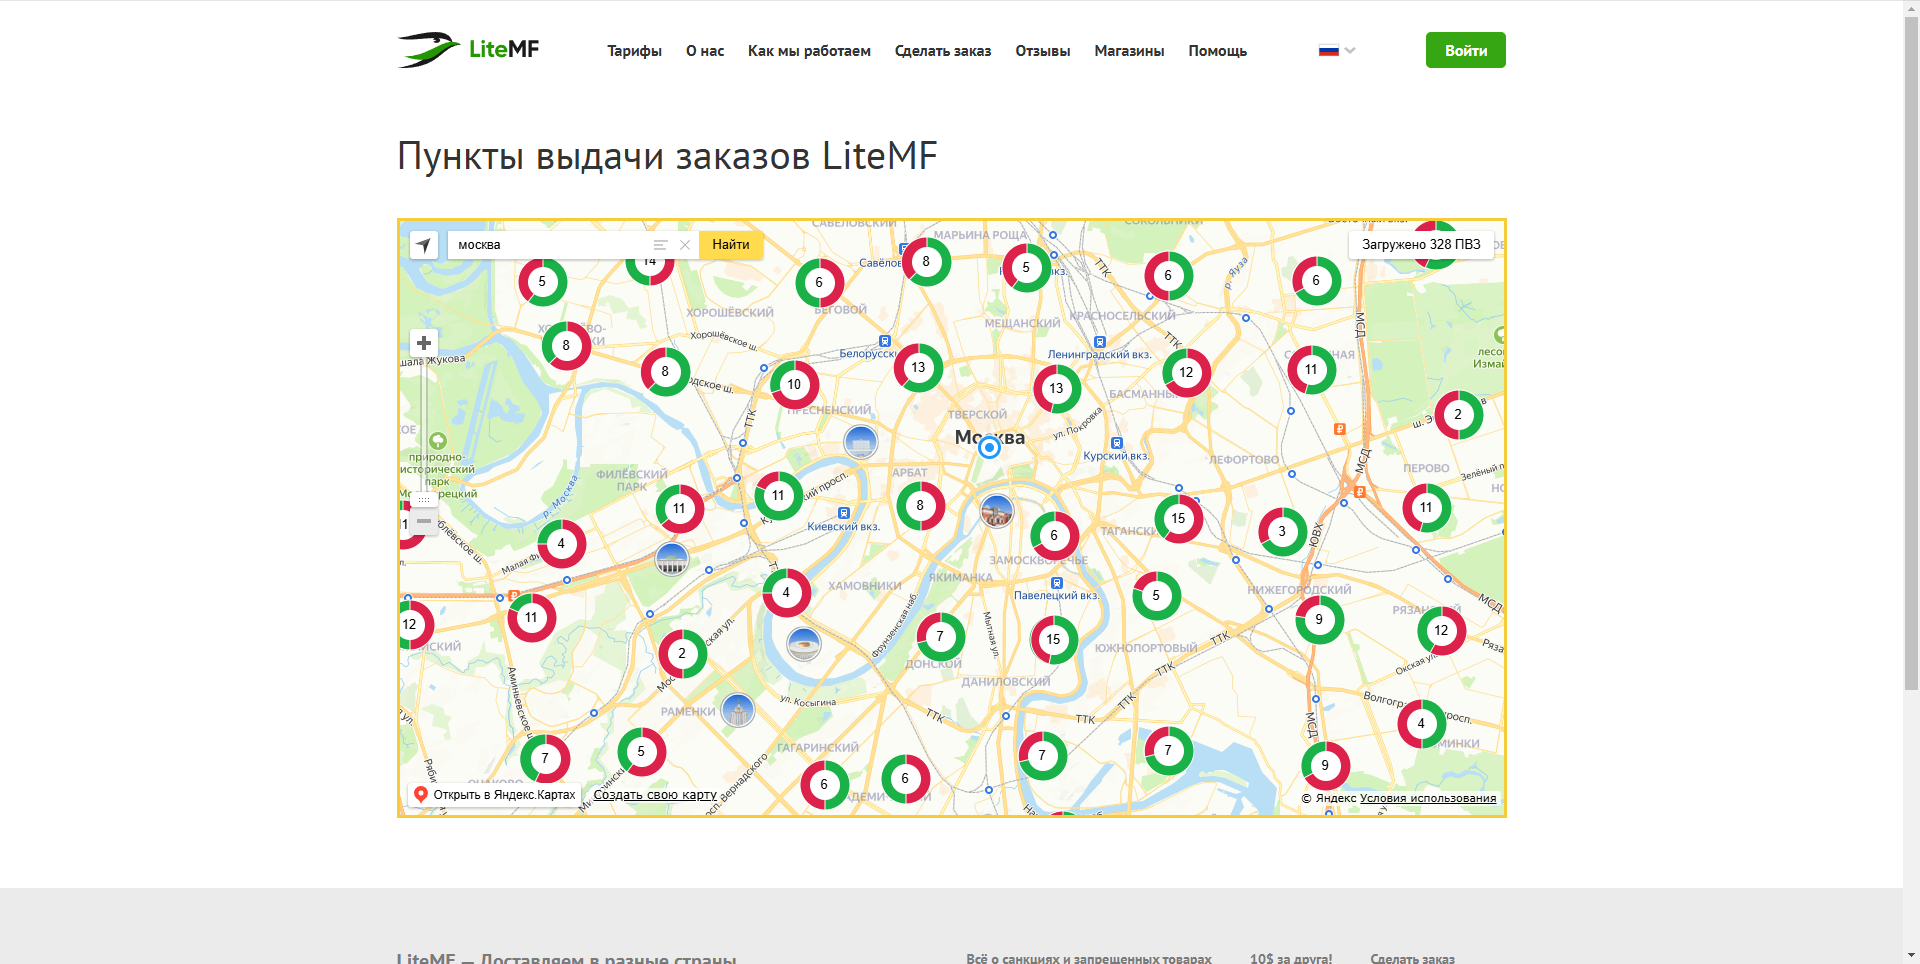
Task: Click the Kremlin landmark icon near Замоскворечье
Action: point(996,512)
